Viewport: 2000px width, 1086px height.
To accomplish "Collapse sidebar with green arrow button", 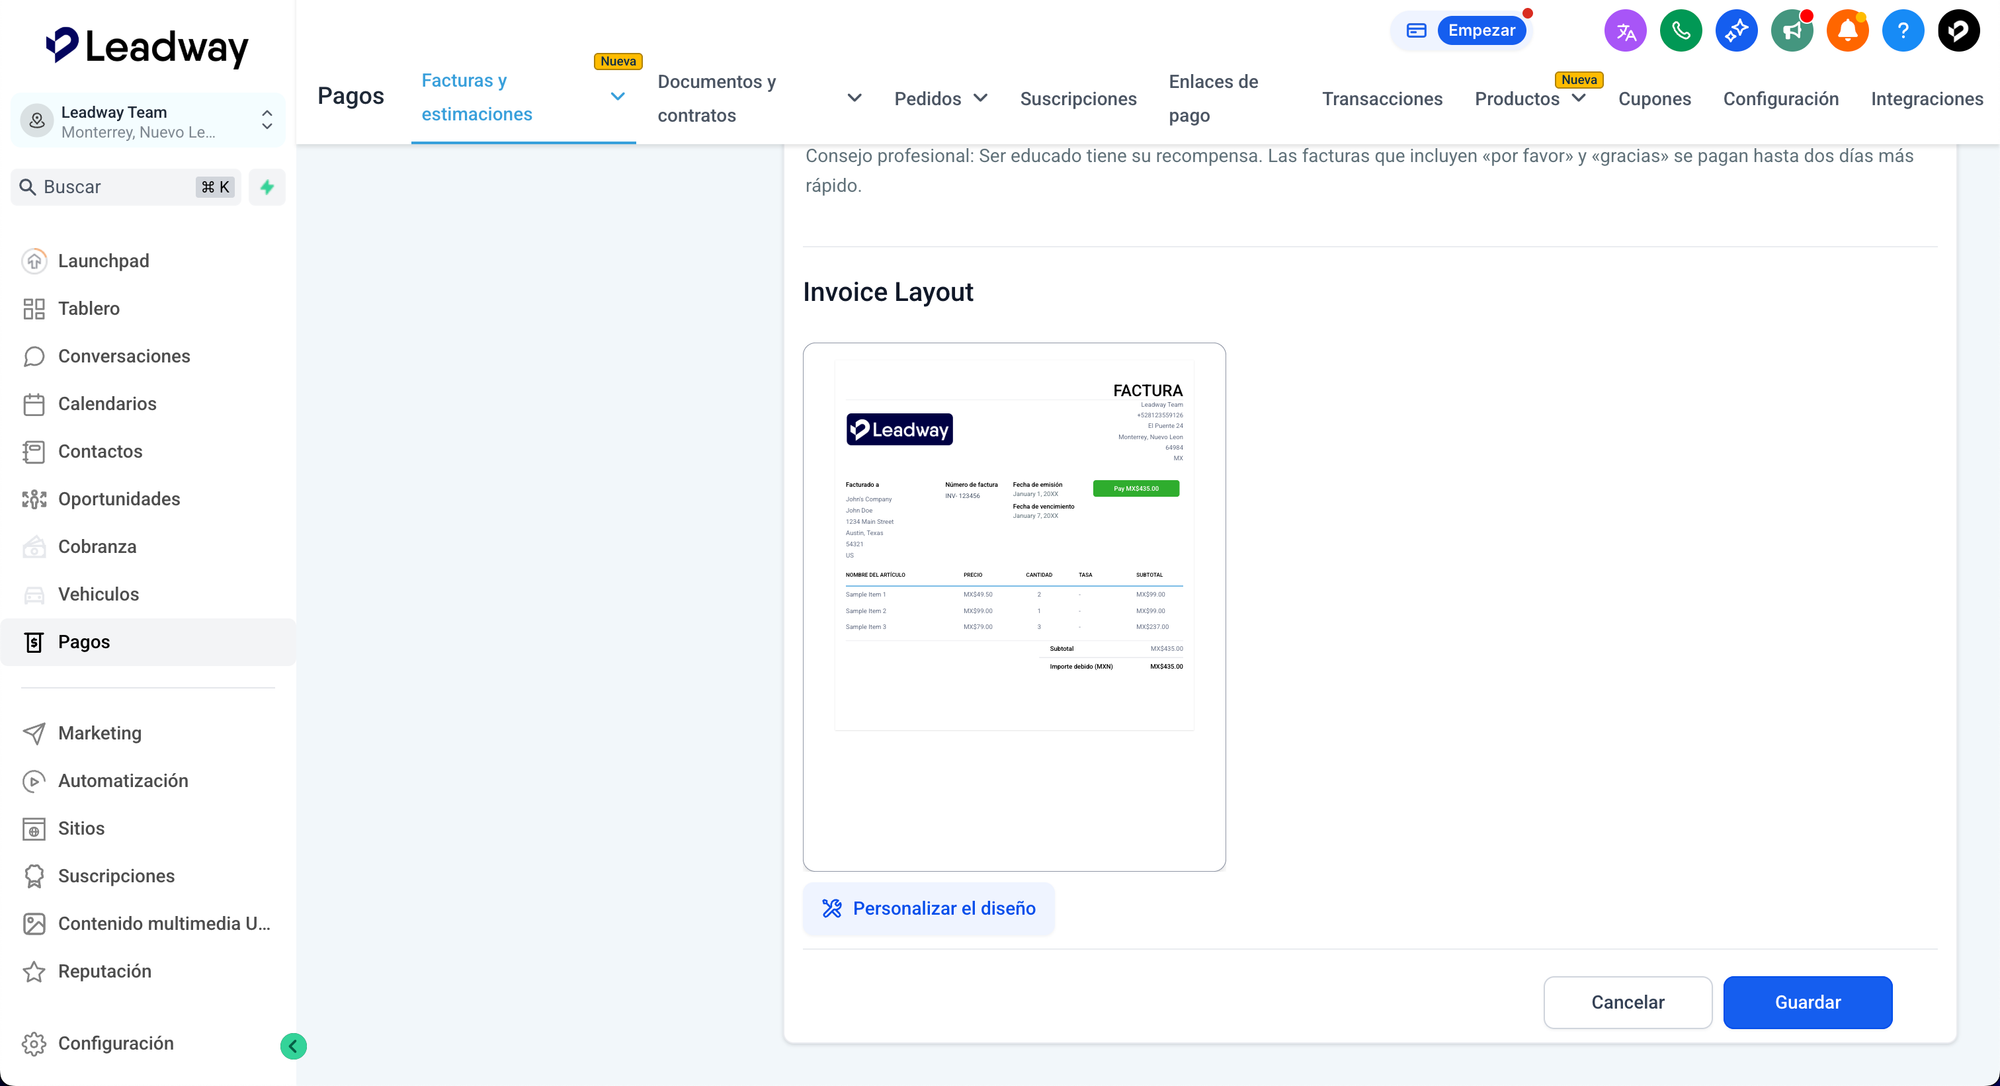I will coord(293,1046).
